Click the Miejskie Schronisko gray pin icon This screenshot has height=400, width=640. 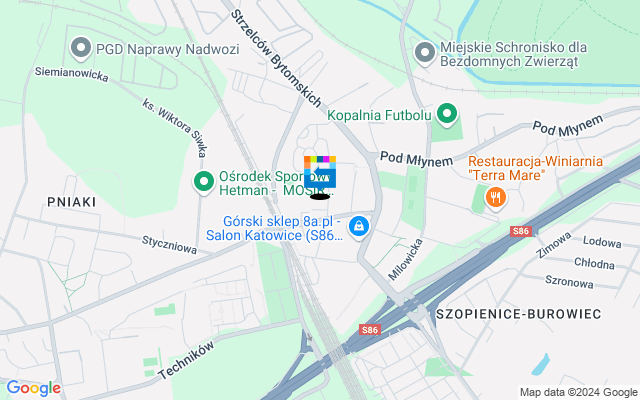click(x=425, y=53)
